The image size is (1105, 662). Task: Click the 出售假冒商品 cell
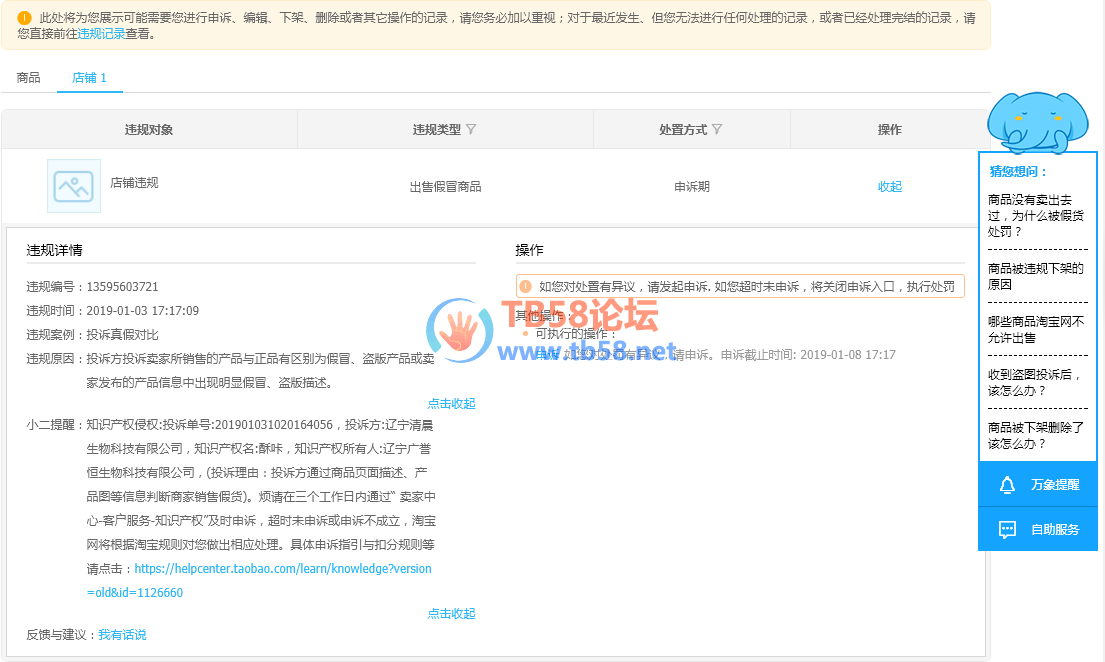(445, 186)
